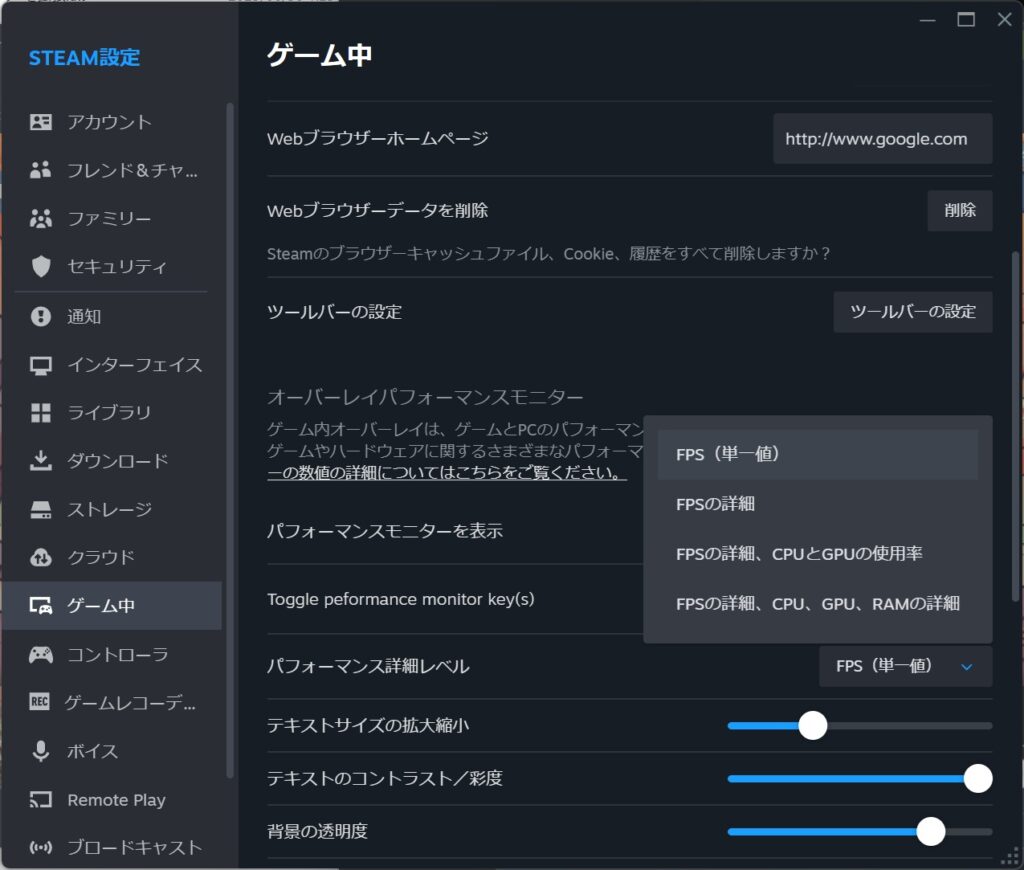Click the ブロードキャスト signal icon
Image resolution: width=1024 pixels, height=870 pixels.
(40, 848)
